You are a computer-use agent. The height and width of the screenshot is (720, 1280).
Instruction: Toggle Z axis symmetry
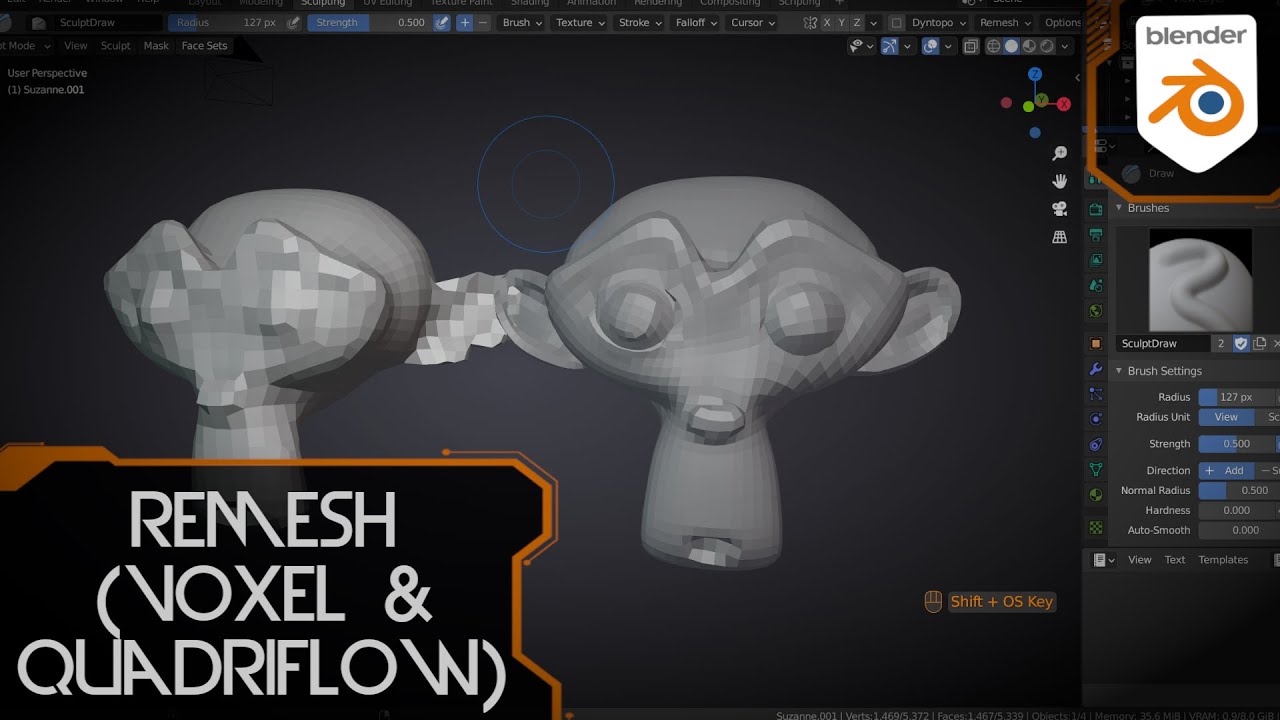click(856, 22)
